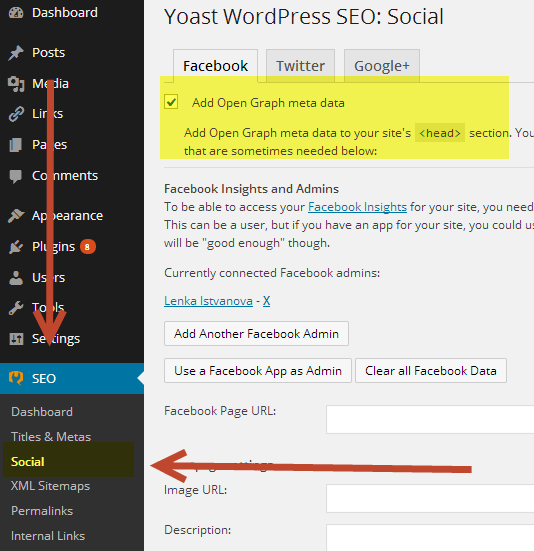Focus the Facebook Page URL field

pos(430,420)
